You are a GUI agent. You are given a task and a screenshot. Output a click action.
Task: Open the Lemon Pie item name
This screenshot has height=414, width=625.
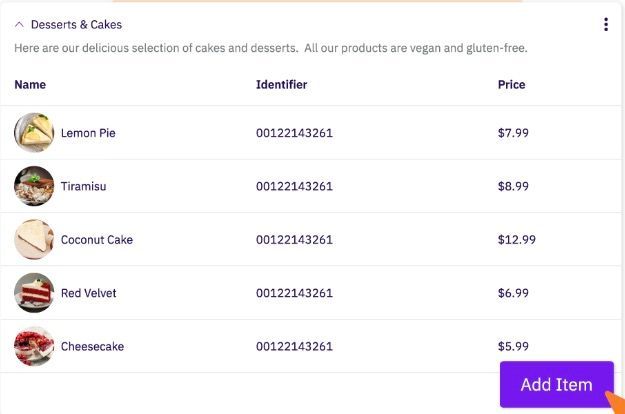[x=88, y=133]
